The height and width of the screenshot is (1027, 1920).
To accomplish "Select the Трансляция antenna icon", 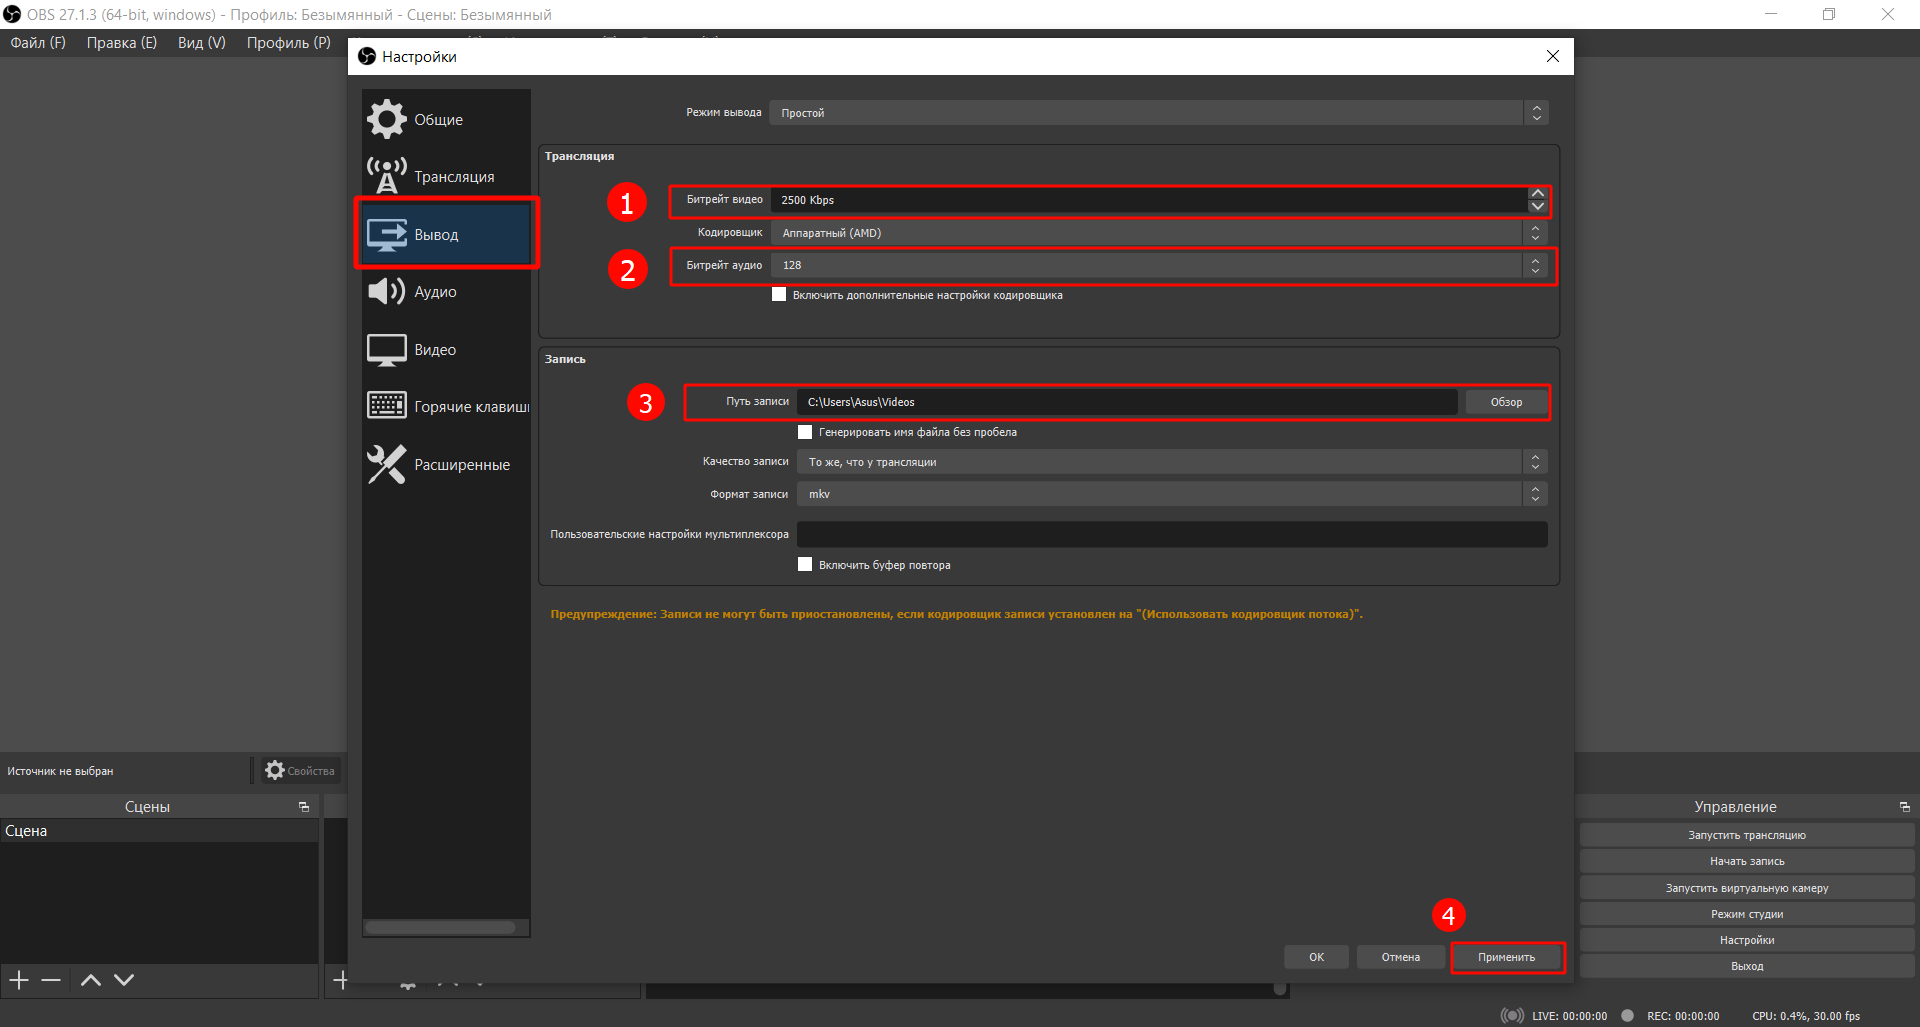I will (x=386, y=176).
